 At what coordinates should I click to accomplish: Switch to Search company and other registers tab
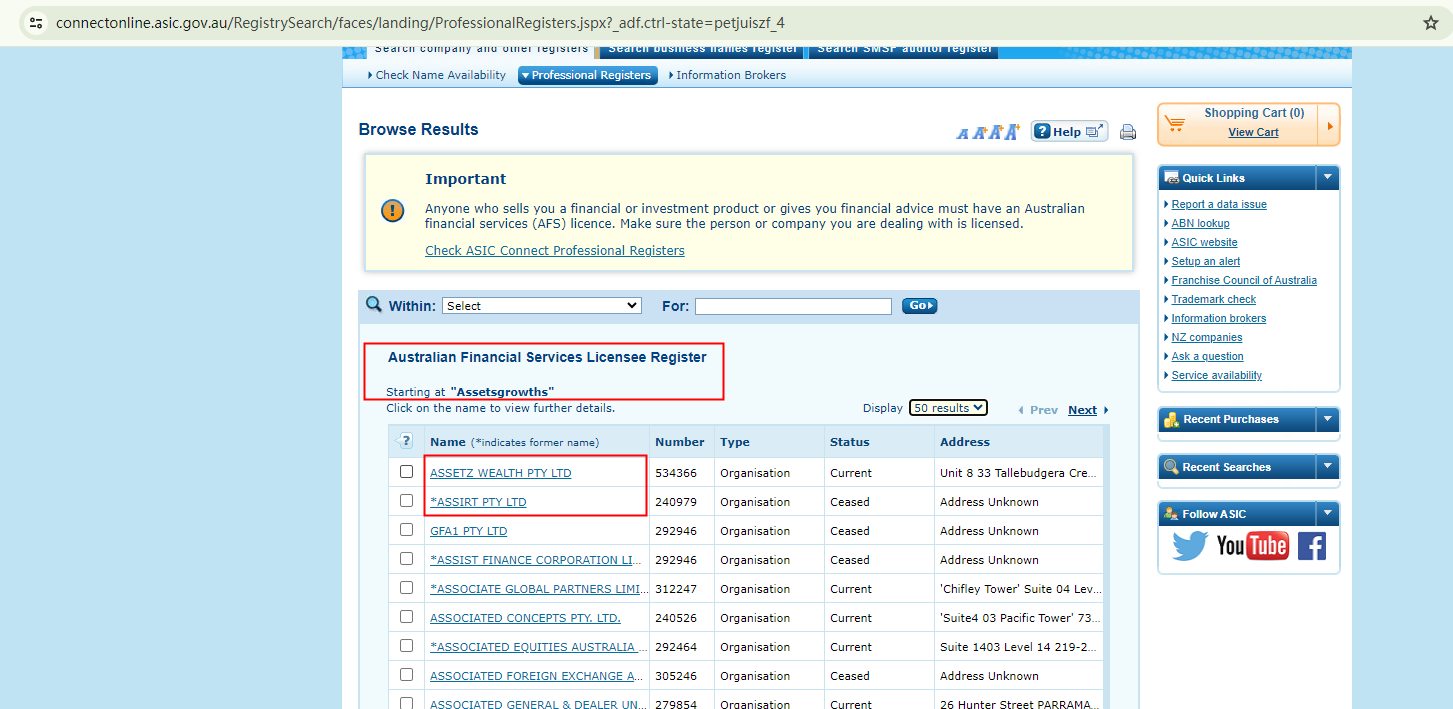[x=481, y=50]
